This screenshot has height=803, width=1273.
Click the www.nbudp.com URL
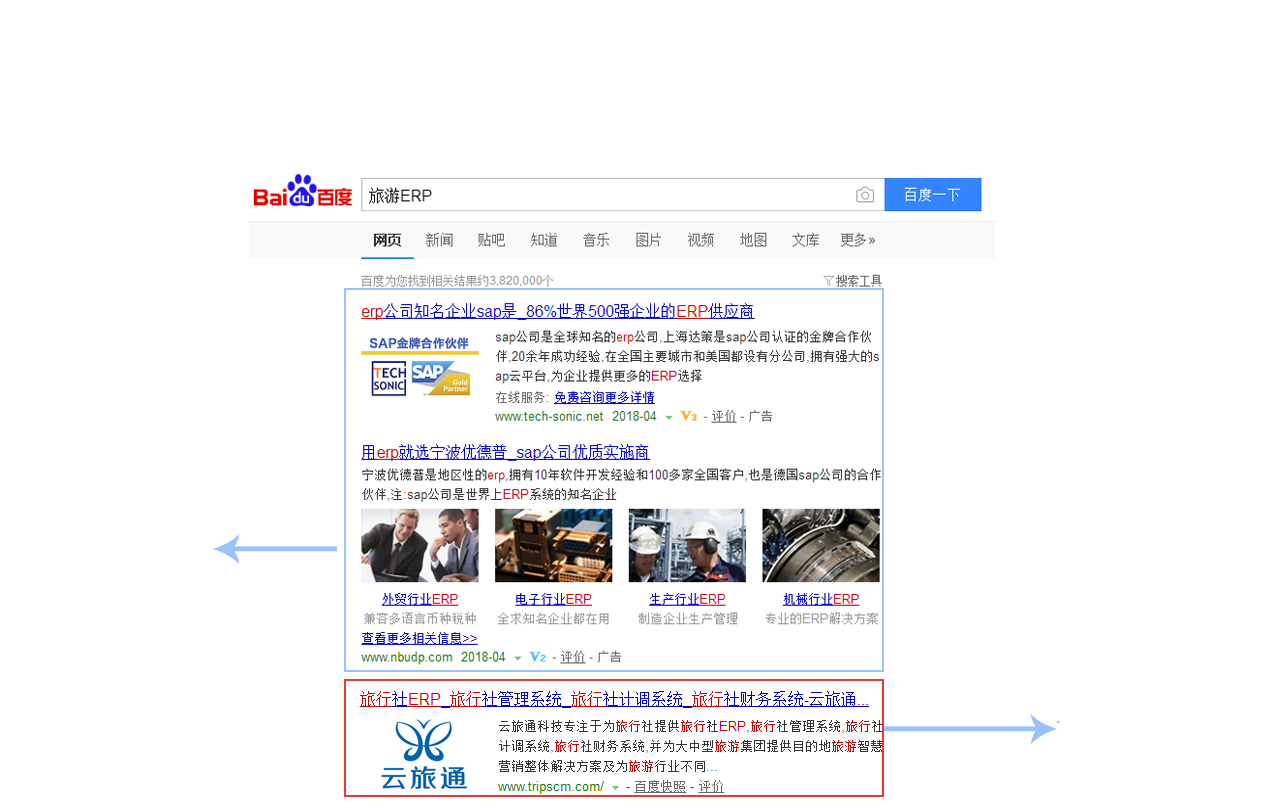point(407,657)
